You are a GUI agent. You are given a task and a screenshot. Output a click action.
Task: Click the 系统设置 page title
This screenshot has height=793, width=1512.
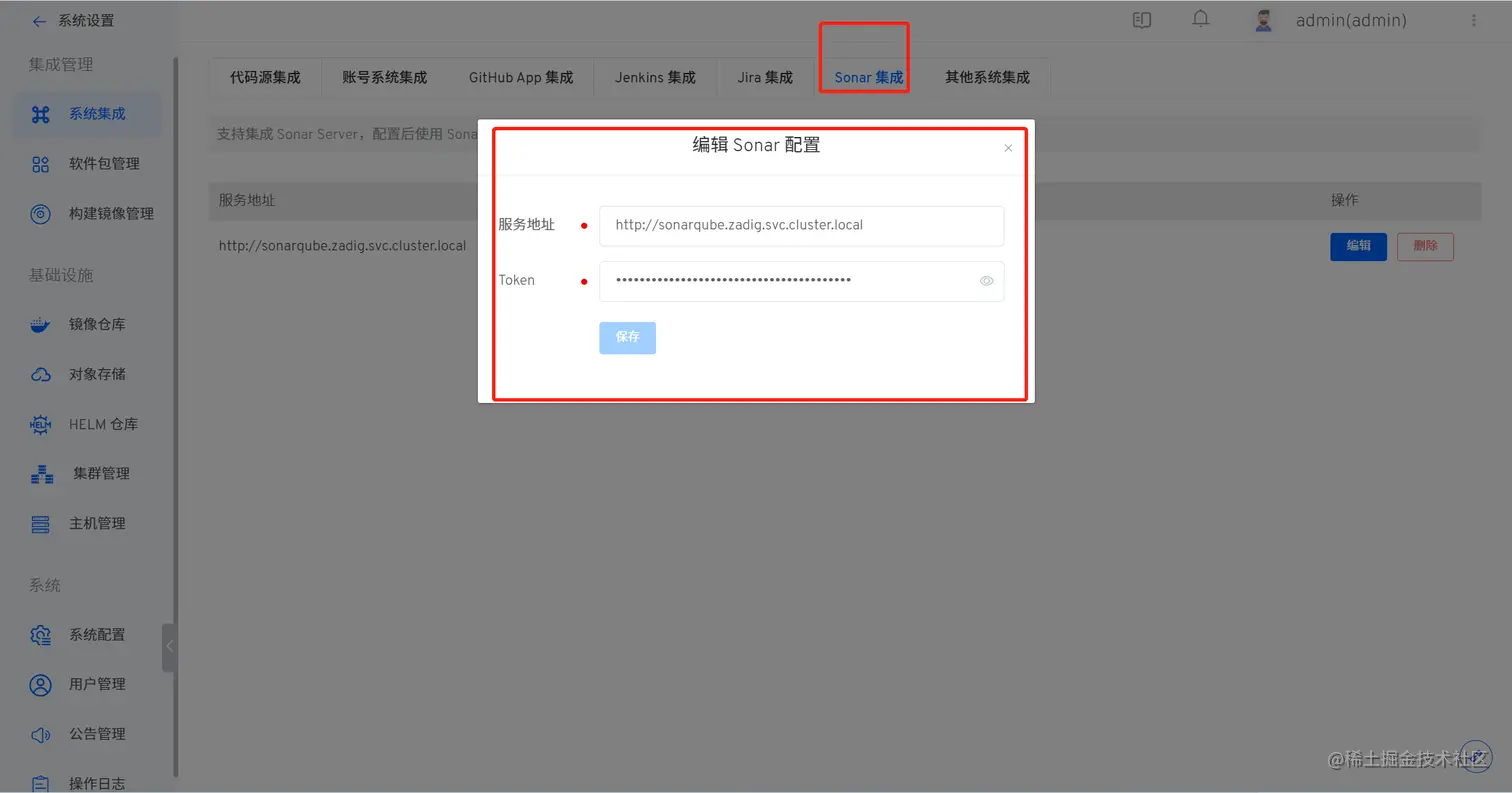pyautogui.click(x=86, y=21)
